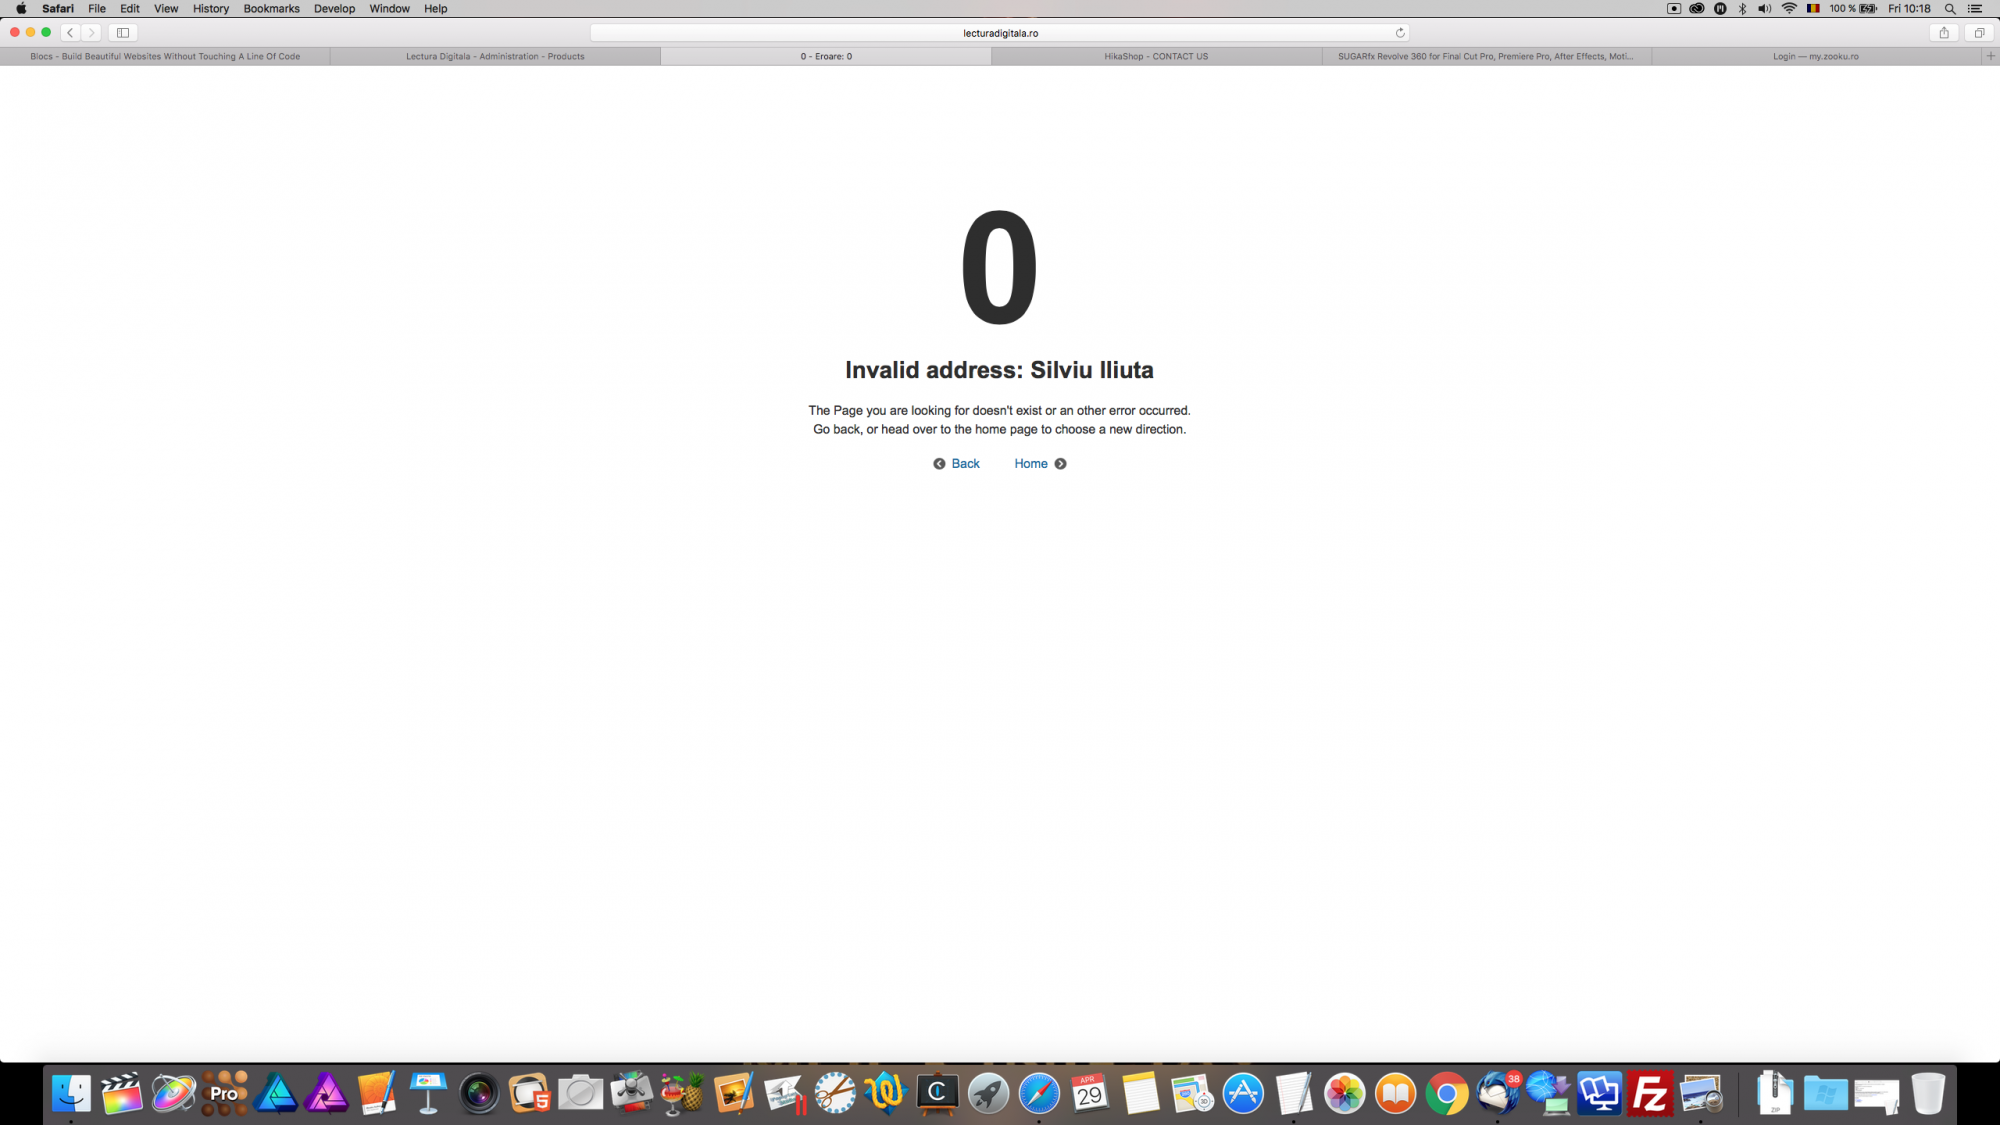Add a new tab with plus button
Viewport: 2000px width, 1125px height.
(x=1990, y=56)
